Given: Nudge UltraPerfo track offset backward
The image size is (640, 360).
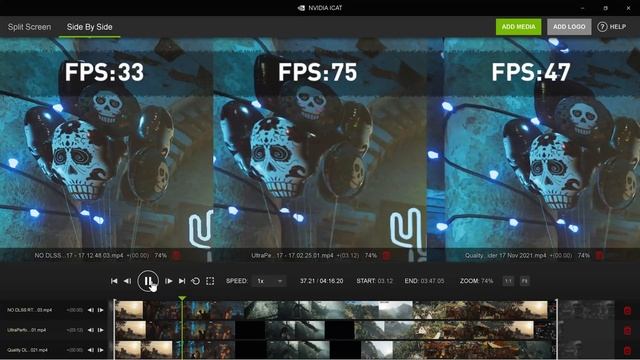Looking at the screenshot, I should [91, 330].
